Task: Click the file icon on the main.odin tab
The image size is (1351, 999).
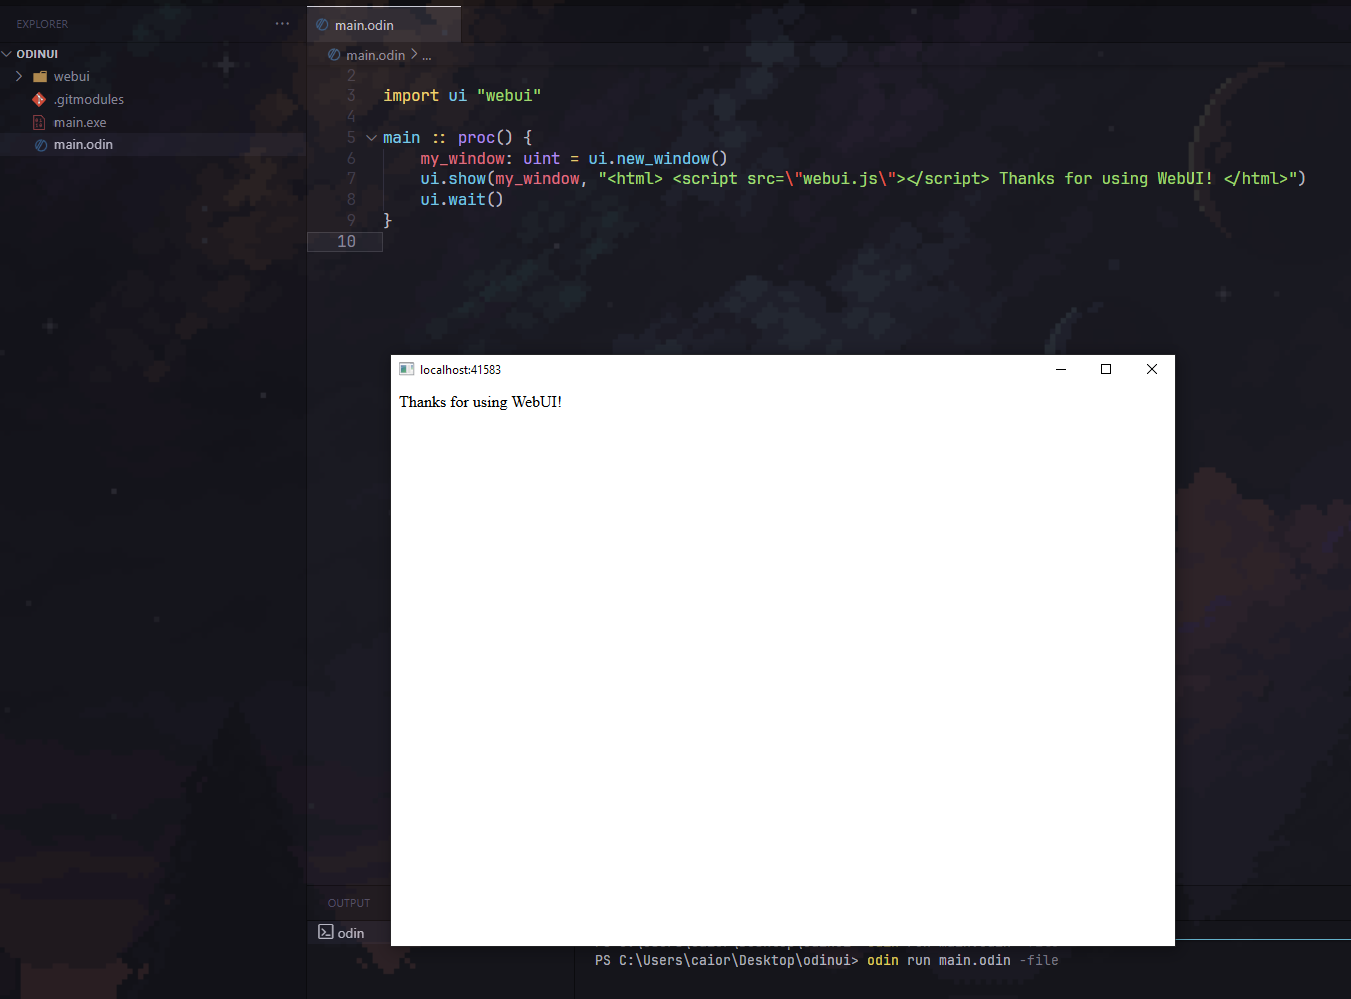Action: point(322,25)
